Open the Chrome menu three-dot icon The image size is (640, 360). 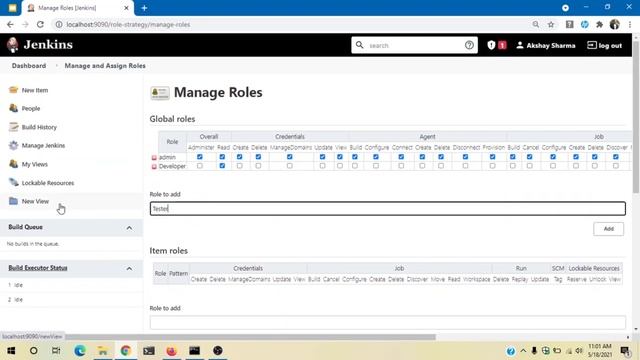(x=630, y=24)
